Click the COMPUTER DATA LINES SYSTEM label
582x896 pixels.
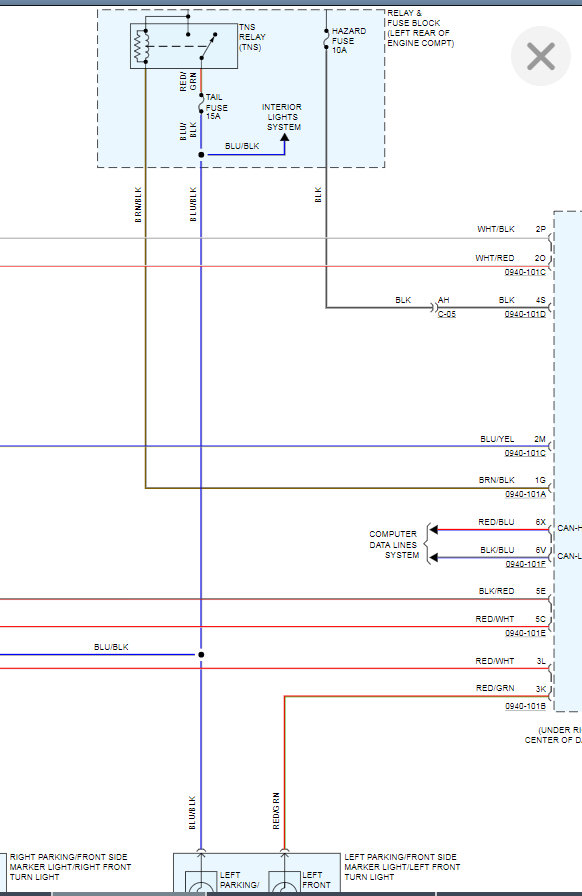pos(393,544)
